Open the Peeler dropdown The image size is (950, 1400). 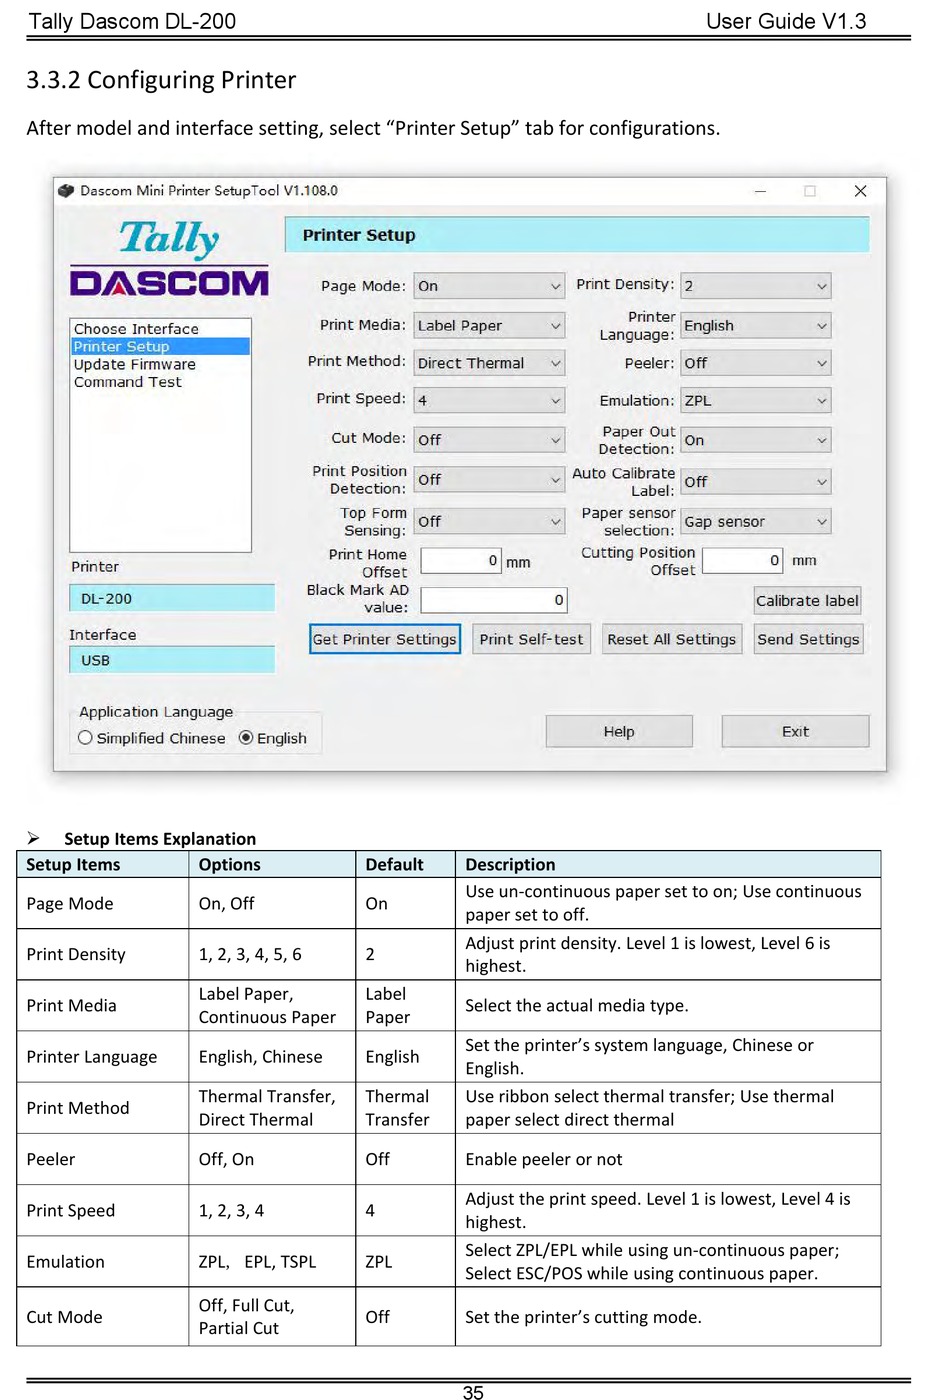tap(756, 363)
